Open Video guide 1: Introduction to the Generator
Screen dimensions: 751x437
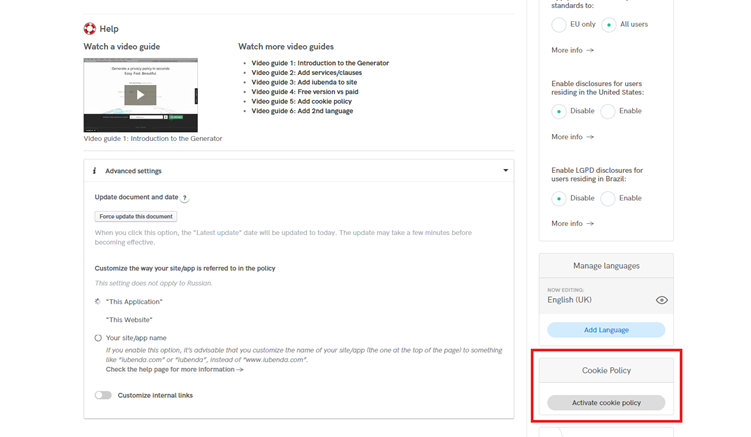pos(320,63)
